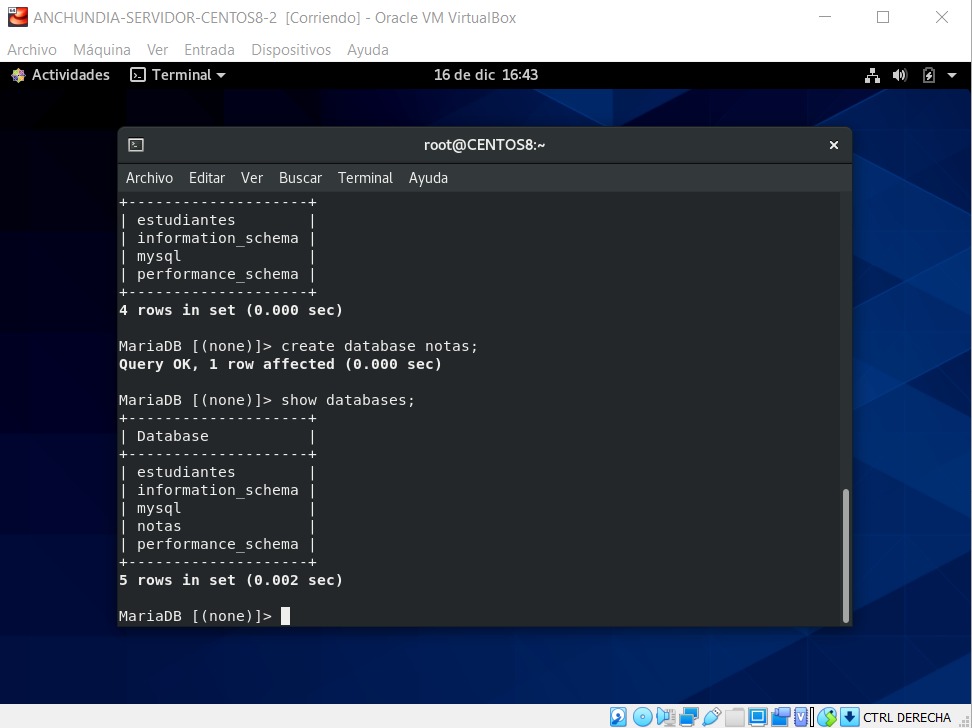Click the mouse integration indicator near CTRL DERECHA
The width and height of the screenshot is (972, 728).
tap(828, 715)
